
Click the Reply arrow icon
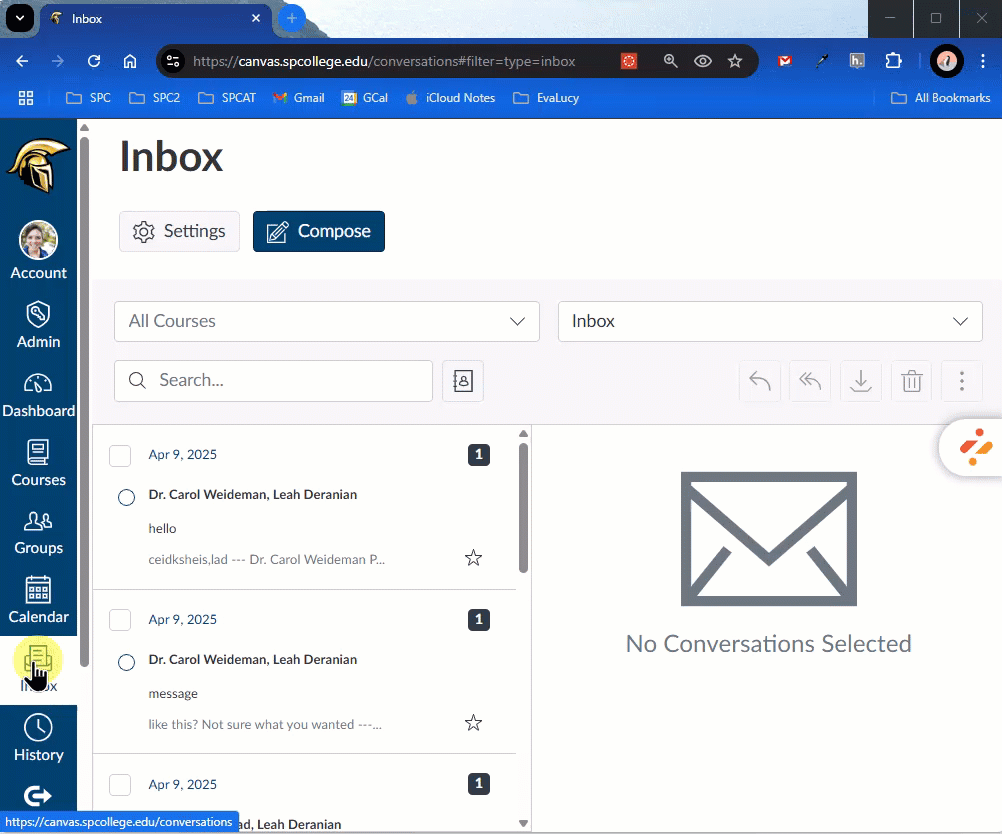pyautogui.click(x=760, y=381)
